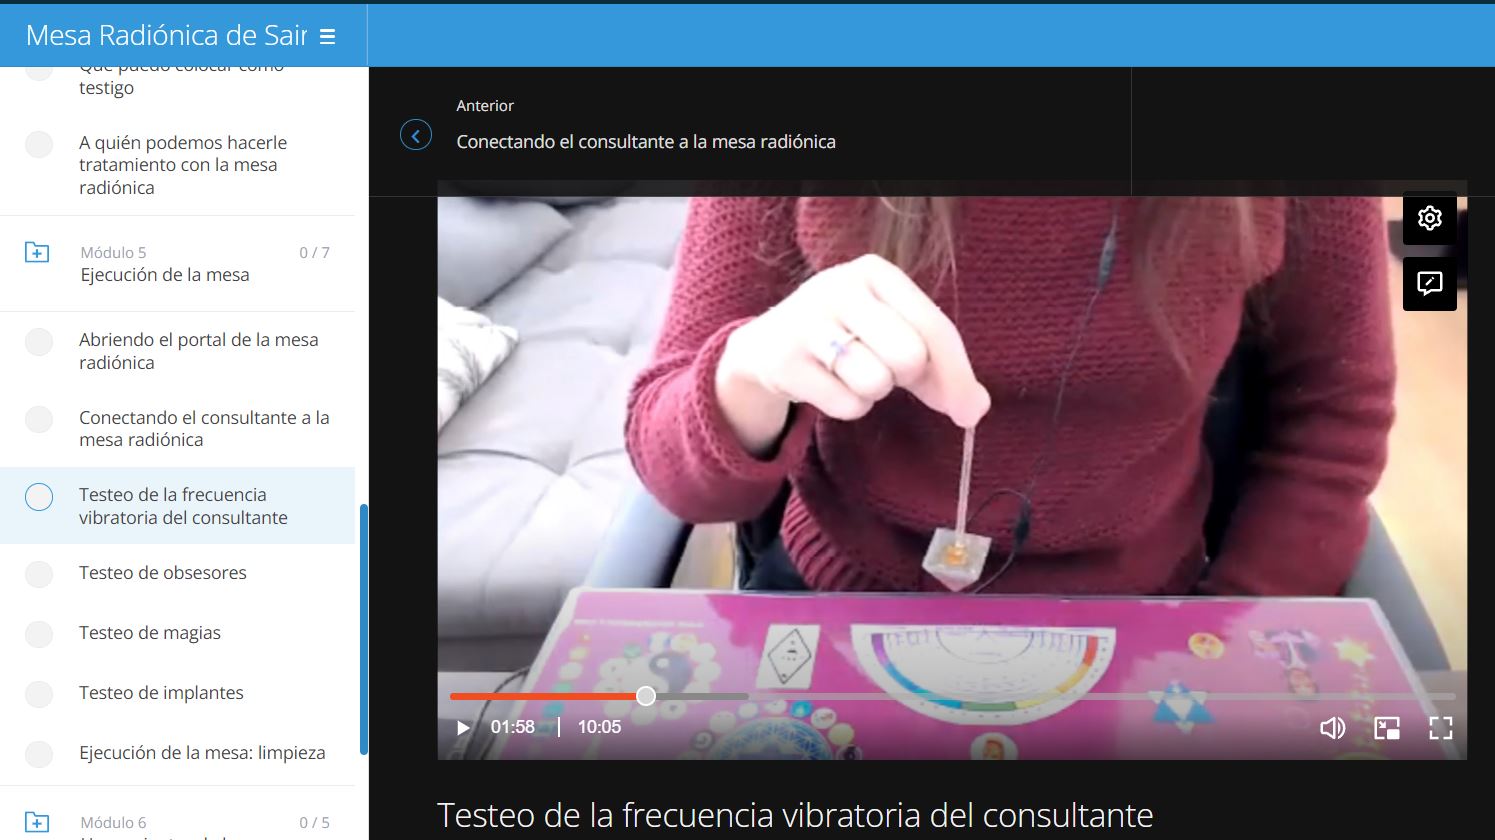1495x840 pixels.
Task: Click the video progress bar handle
Action: click(x=646, y=696)
